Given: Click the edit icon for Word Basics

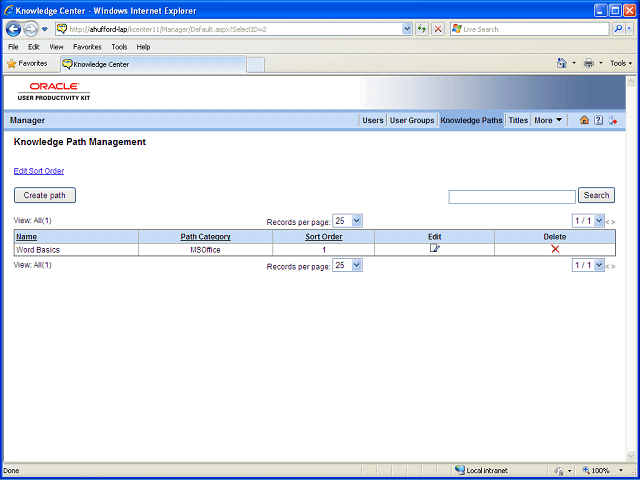Looking at the screenshot, I should 435,248.
